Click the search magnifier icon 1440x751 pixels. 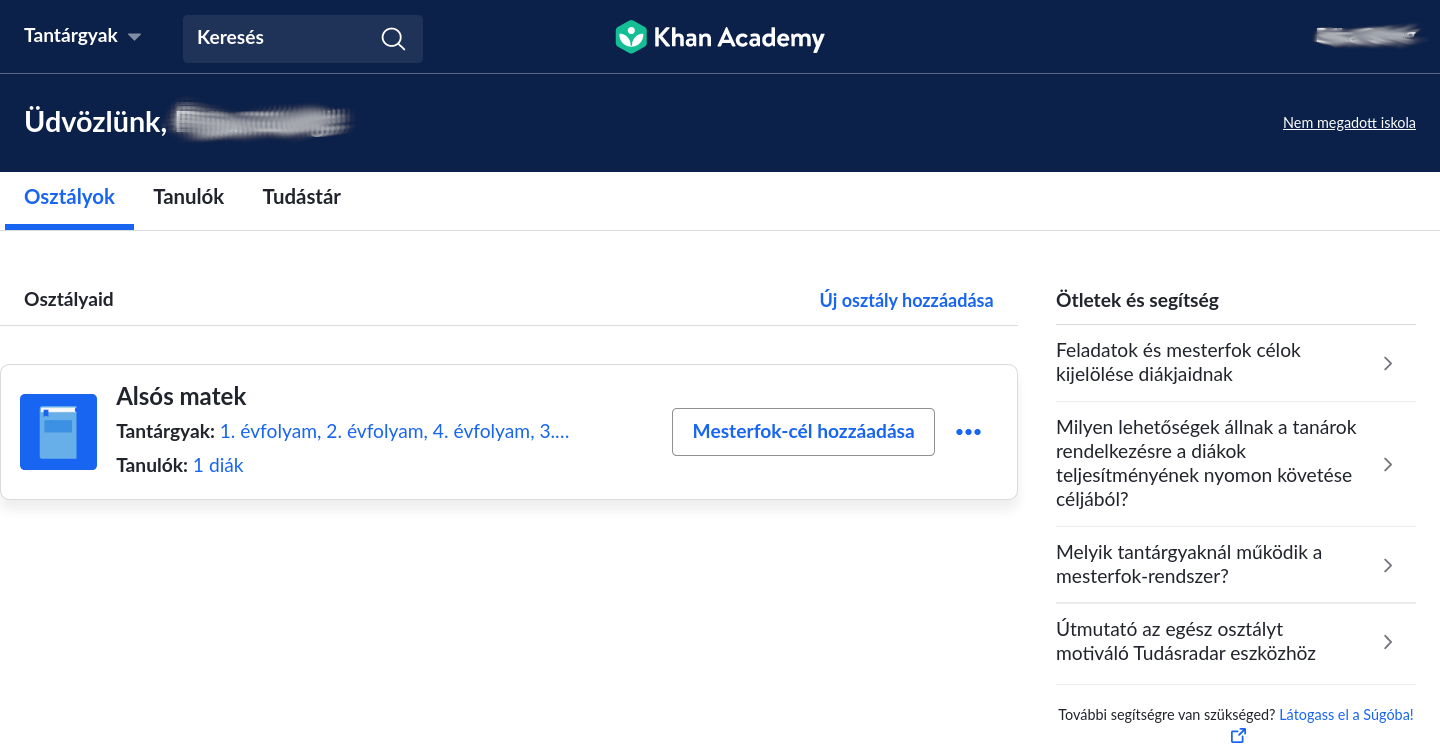coord(393,39)
